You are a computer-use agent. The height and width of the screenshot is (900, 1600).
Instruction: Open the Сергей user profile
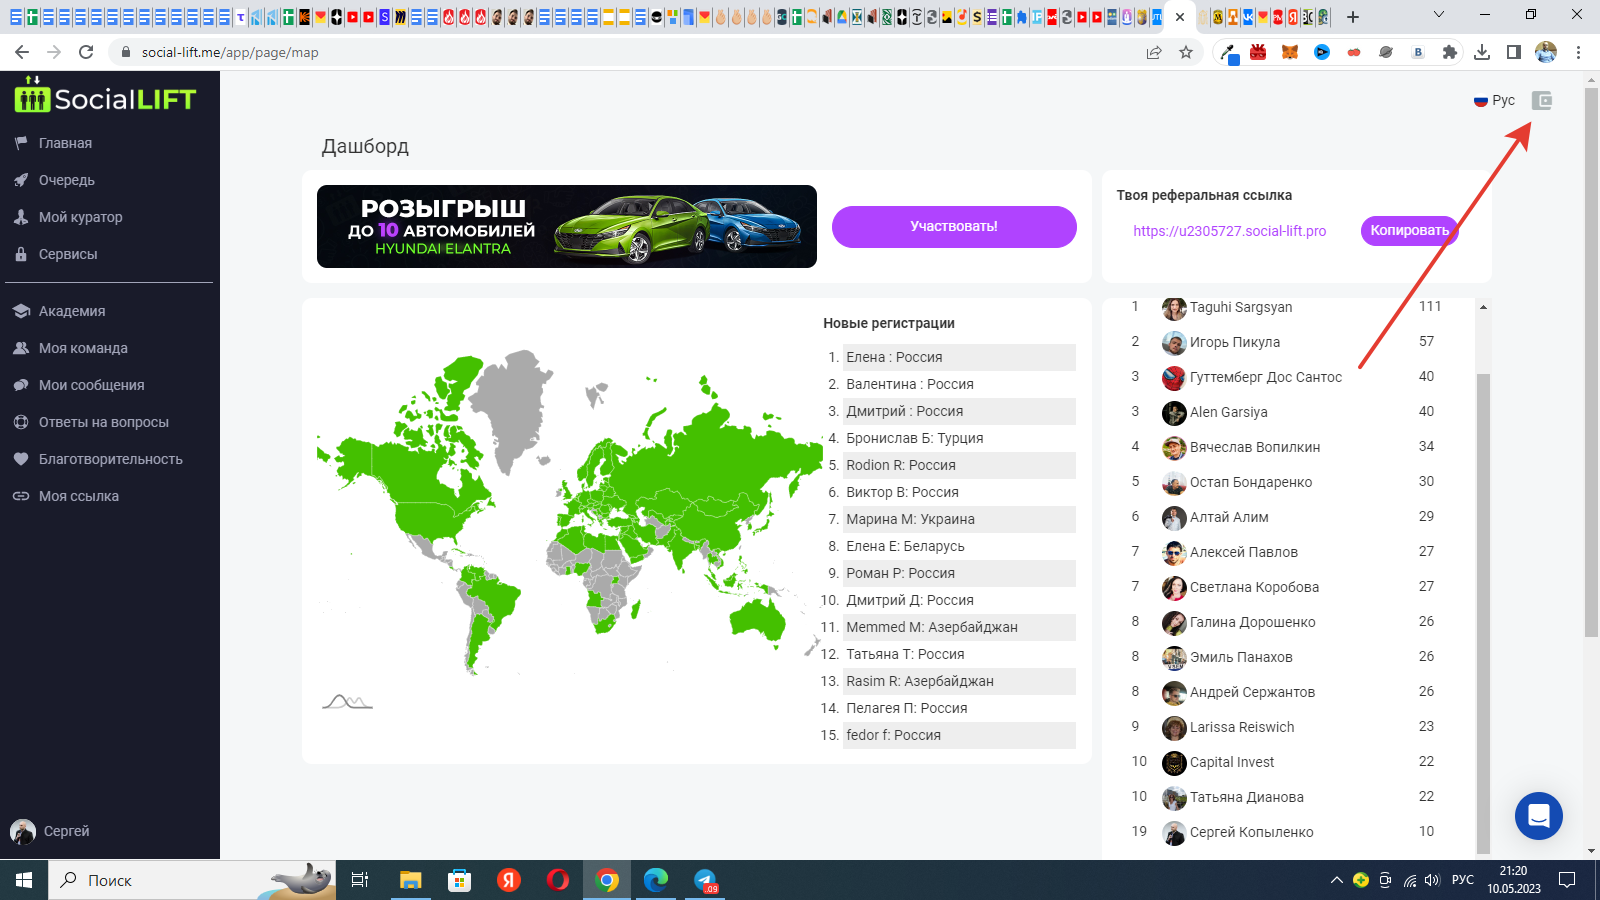point(66,831)
